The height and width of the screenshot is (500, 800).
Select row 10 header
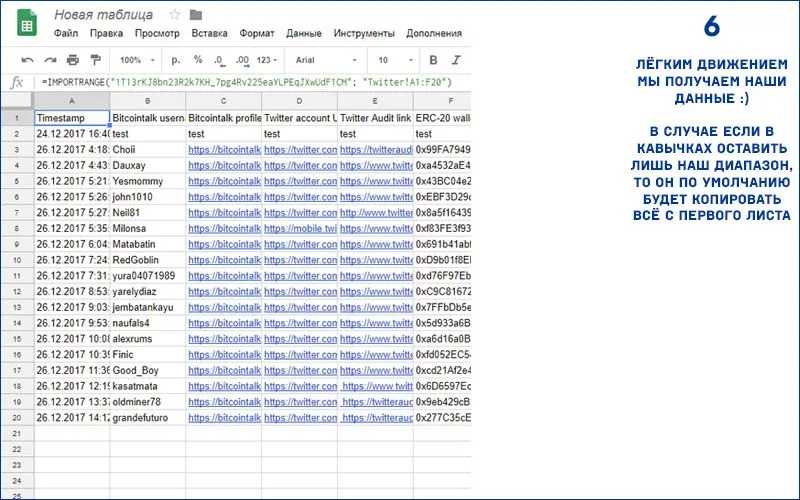pyautogui.click(x=17, y=260)
